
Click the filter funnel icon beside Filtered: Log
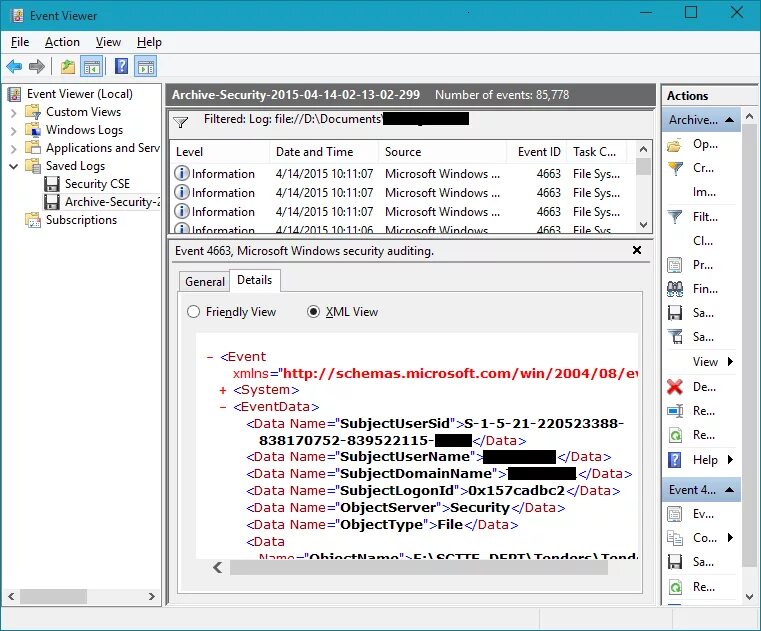point(181,122)
